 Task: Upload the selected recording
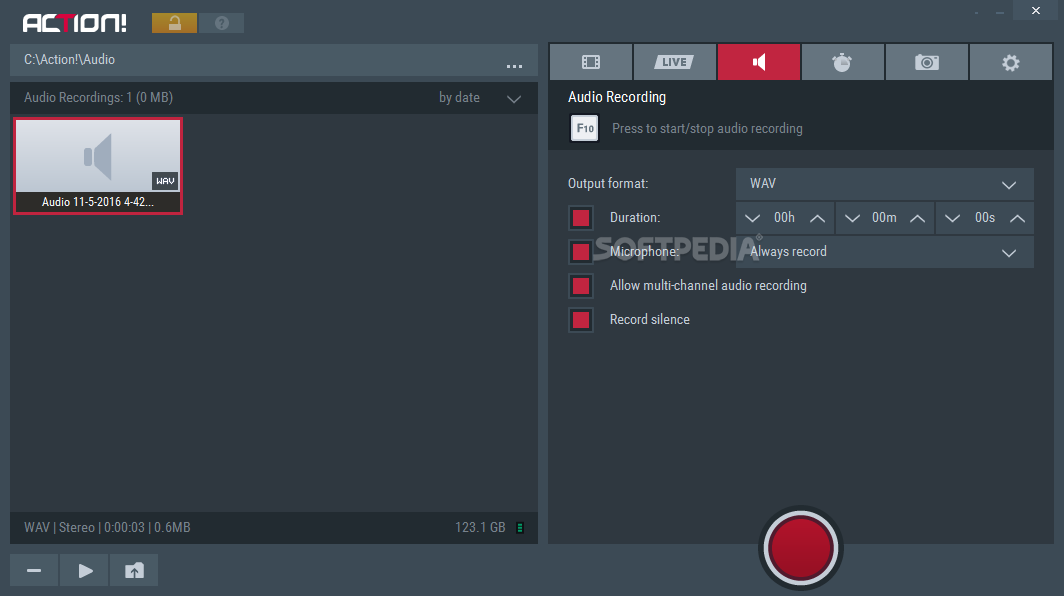pos(134,571)
